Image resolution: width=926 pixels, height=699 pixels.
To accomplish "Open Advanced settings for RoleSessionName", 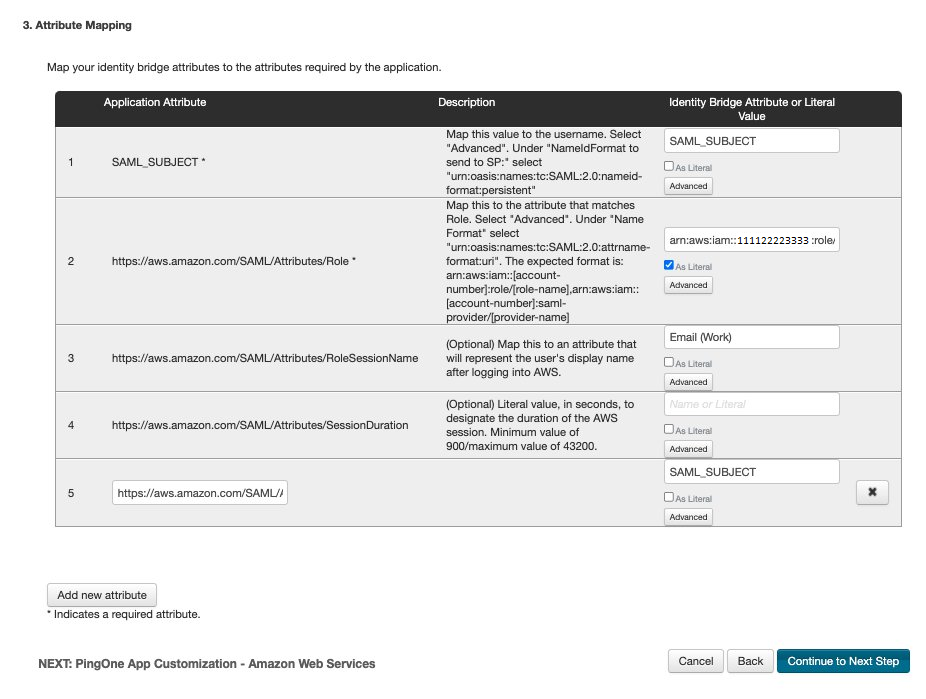I will pos(687,381).
